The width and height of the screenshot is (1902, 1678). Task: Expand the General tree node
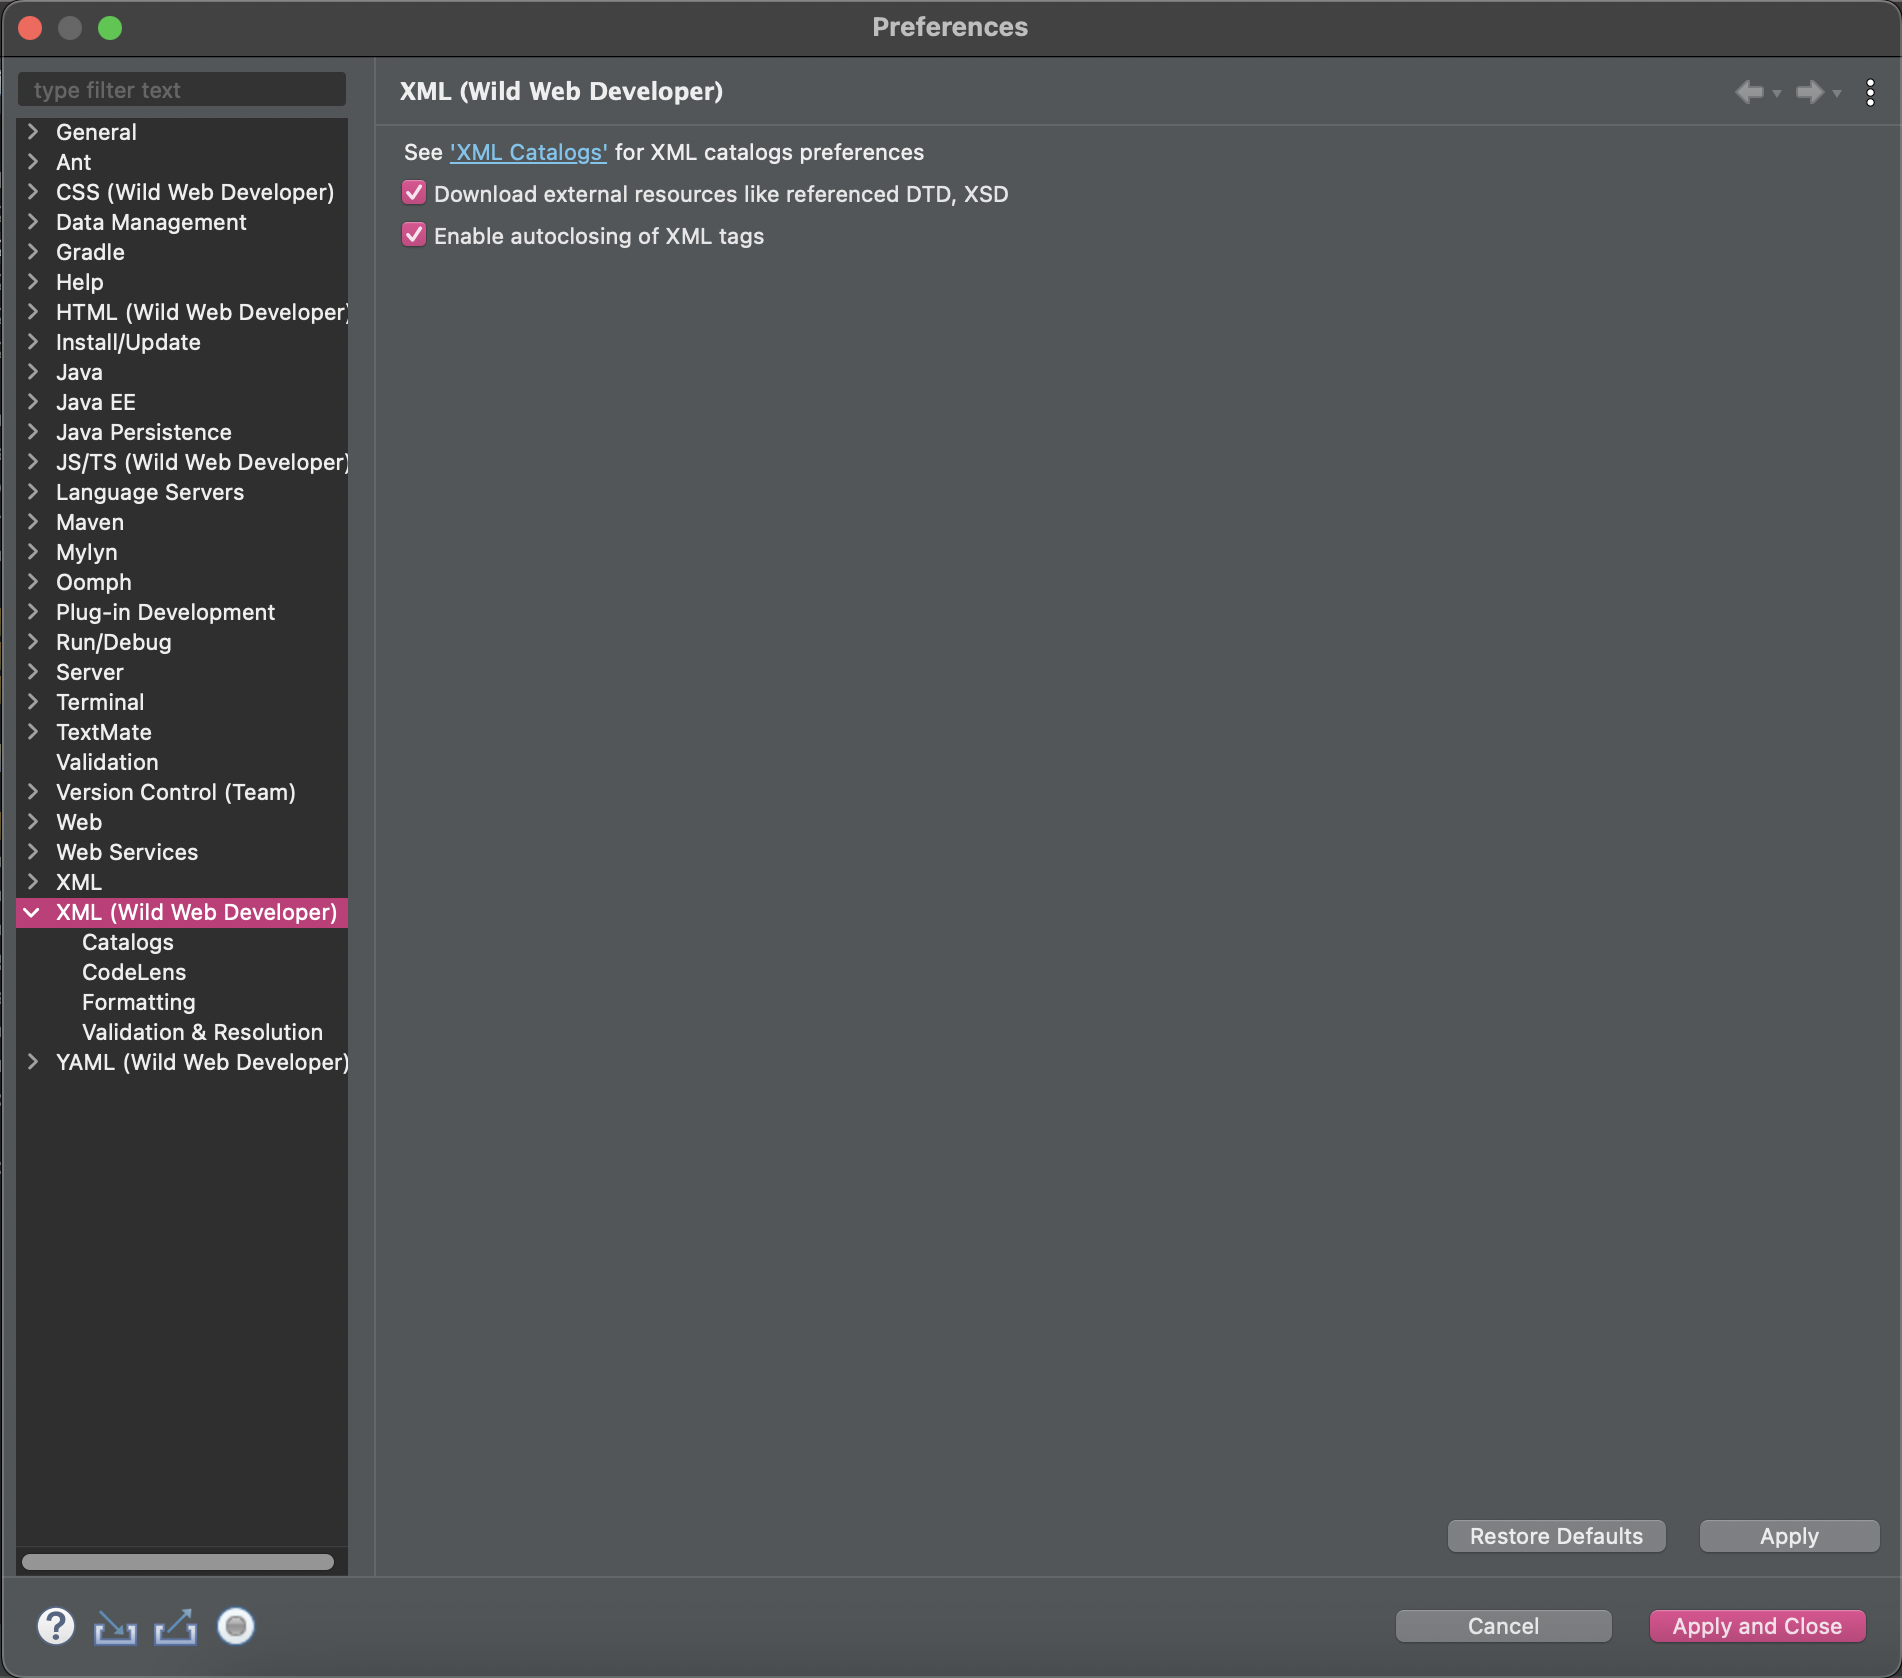33,132
